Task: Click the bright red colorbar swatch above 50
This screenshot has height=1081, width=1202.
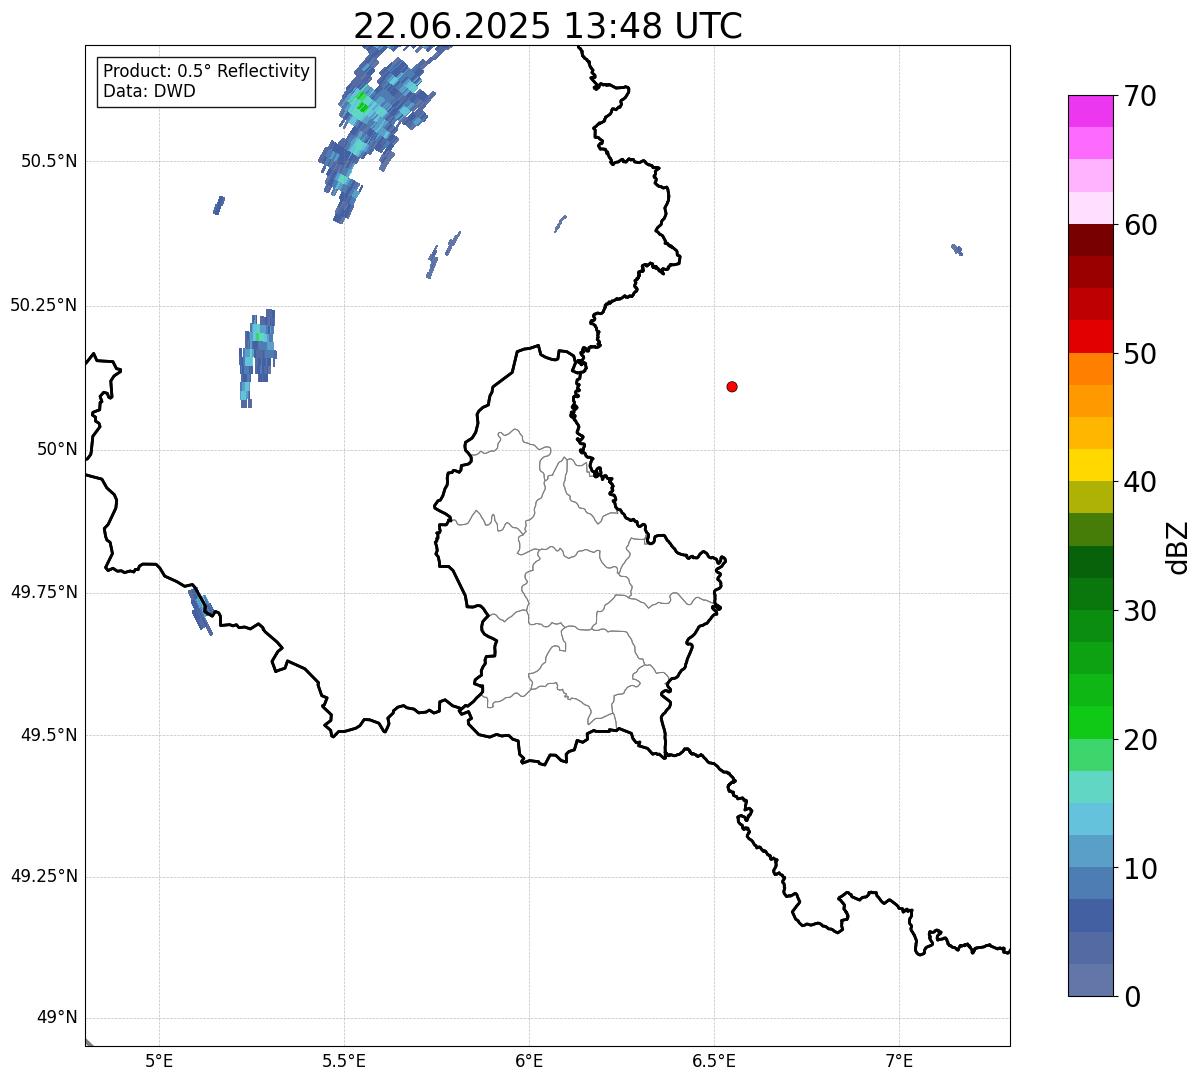Action: [x=1090, y=336]
